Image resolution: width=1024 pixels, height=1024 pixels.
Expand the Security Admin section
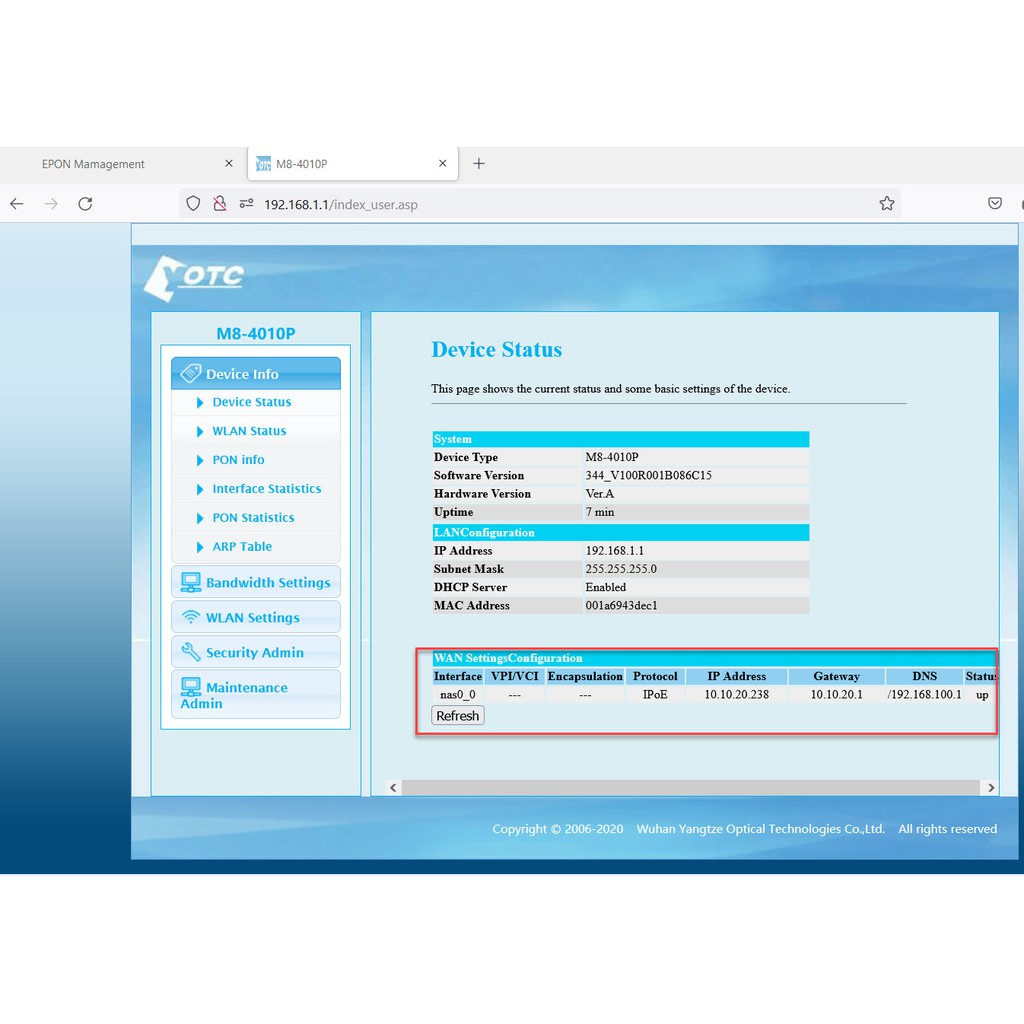(256, 652)
